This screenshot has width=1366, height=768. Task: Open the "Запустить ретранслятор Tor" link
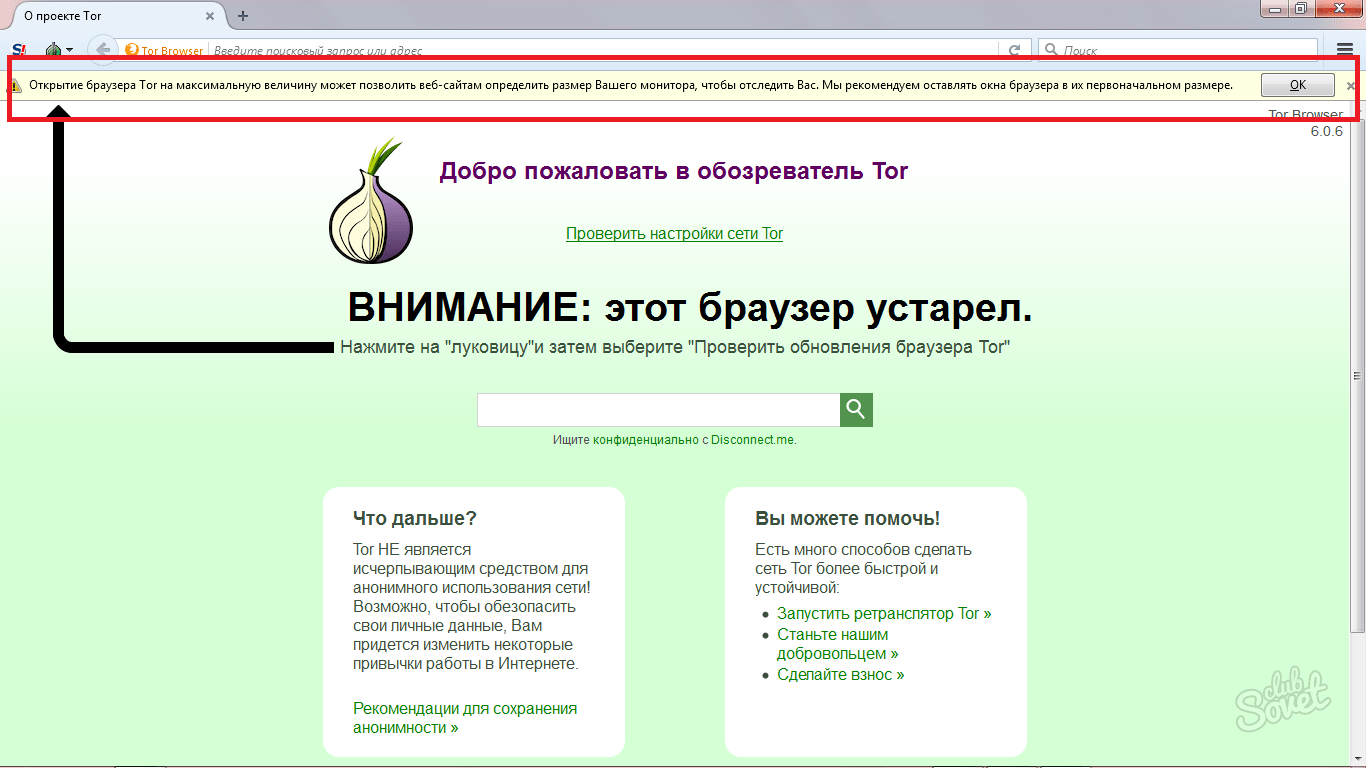pyautogui.click(x=884, y=614)
